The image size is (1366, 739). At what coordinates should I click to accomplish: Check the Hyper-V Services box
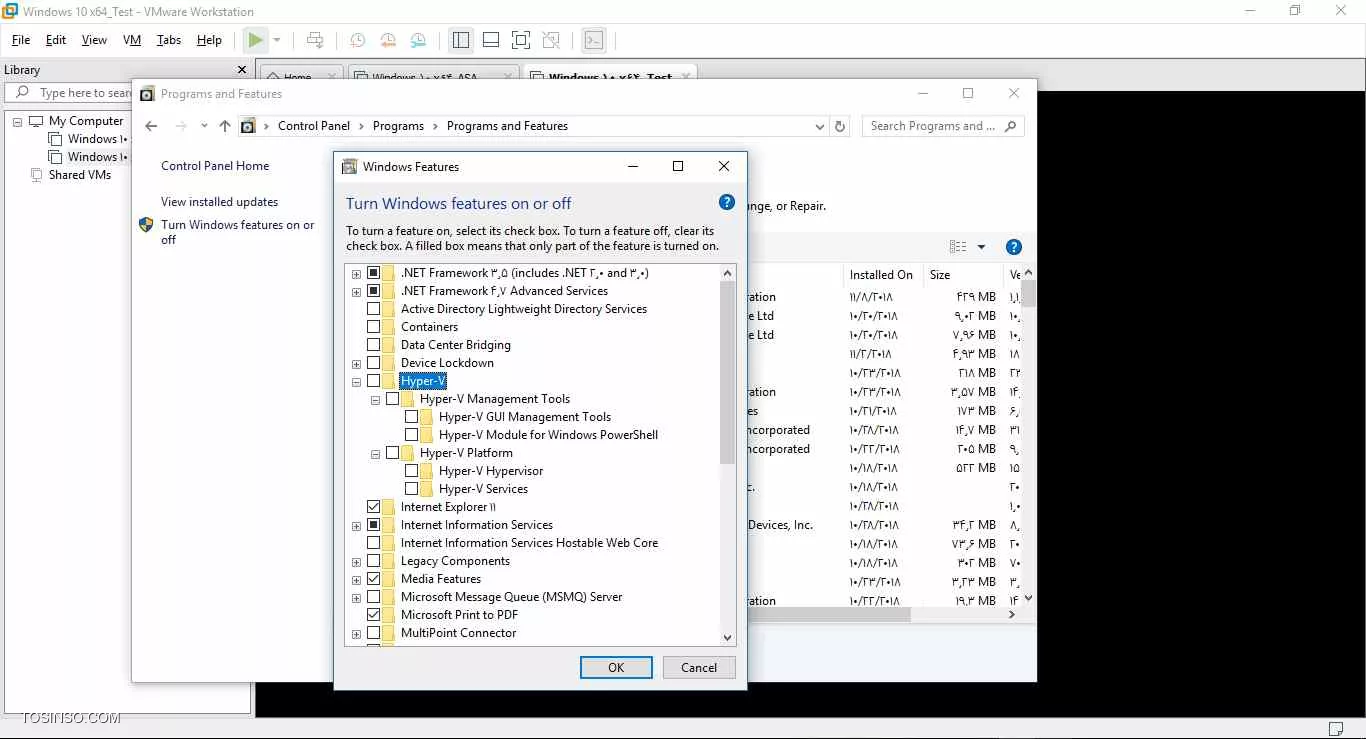pos(412,489)
